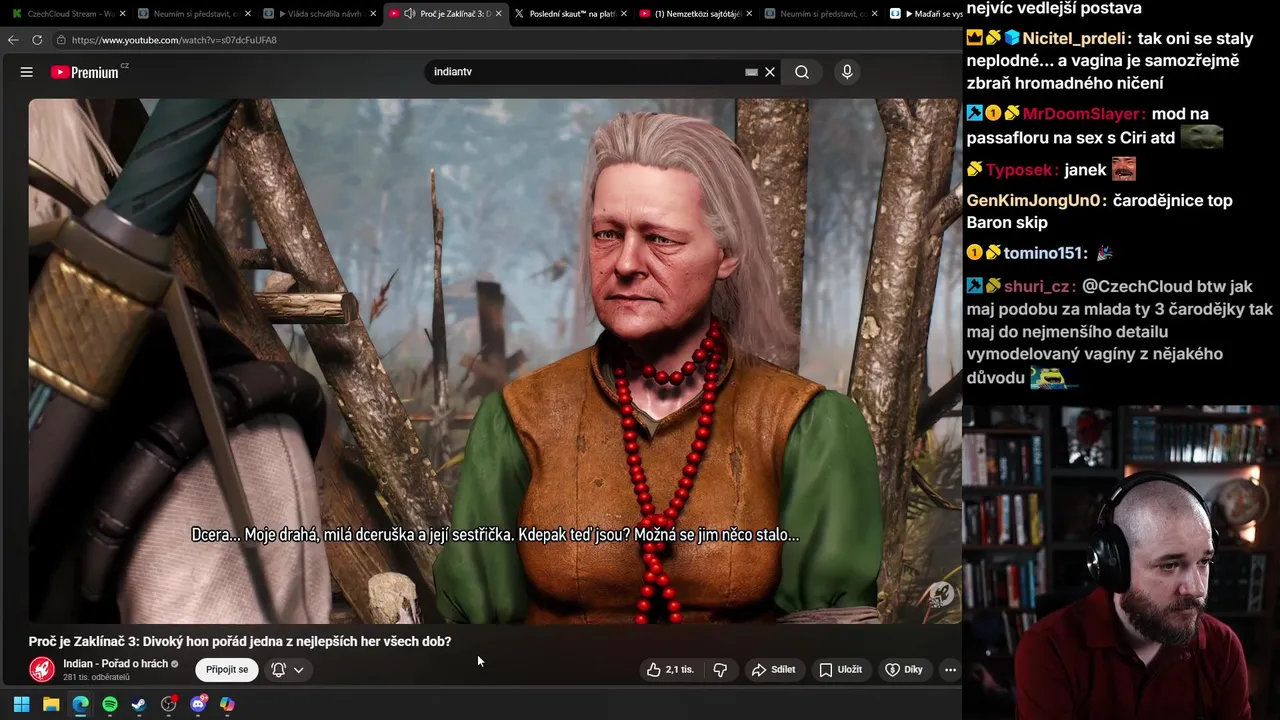Viewport: 1280px width, 720px height.
Task: Open Indian - Pořad o hrách channel link
Action: tap(115, 663)
